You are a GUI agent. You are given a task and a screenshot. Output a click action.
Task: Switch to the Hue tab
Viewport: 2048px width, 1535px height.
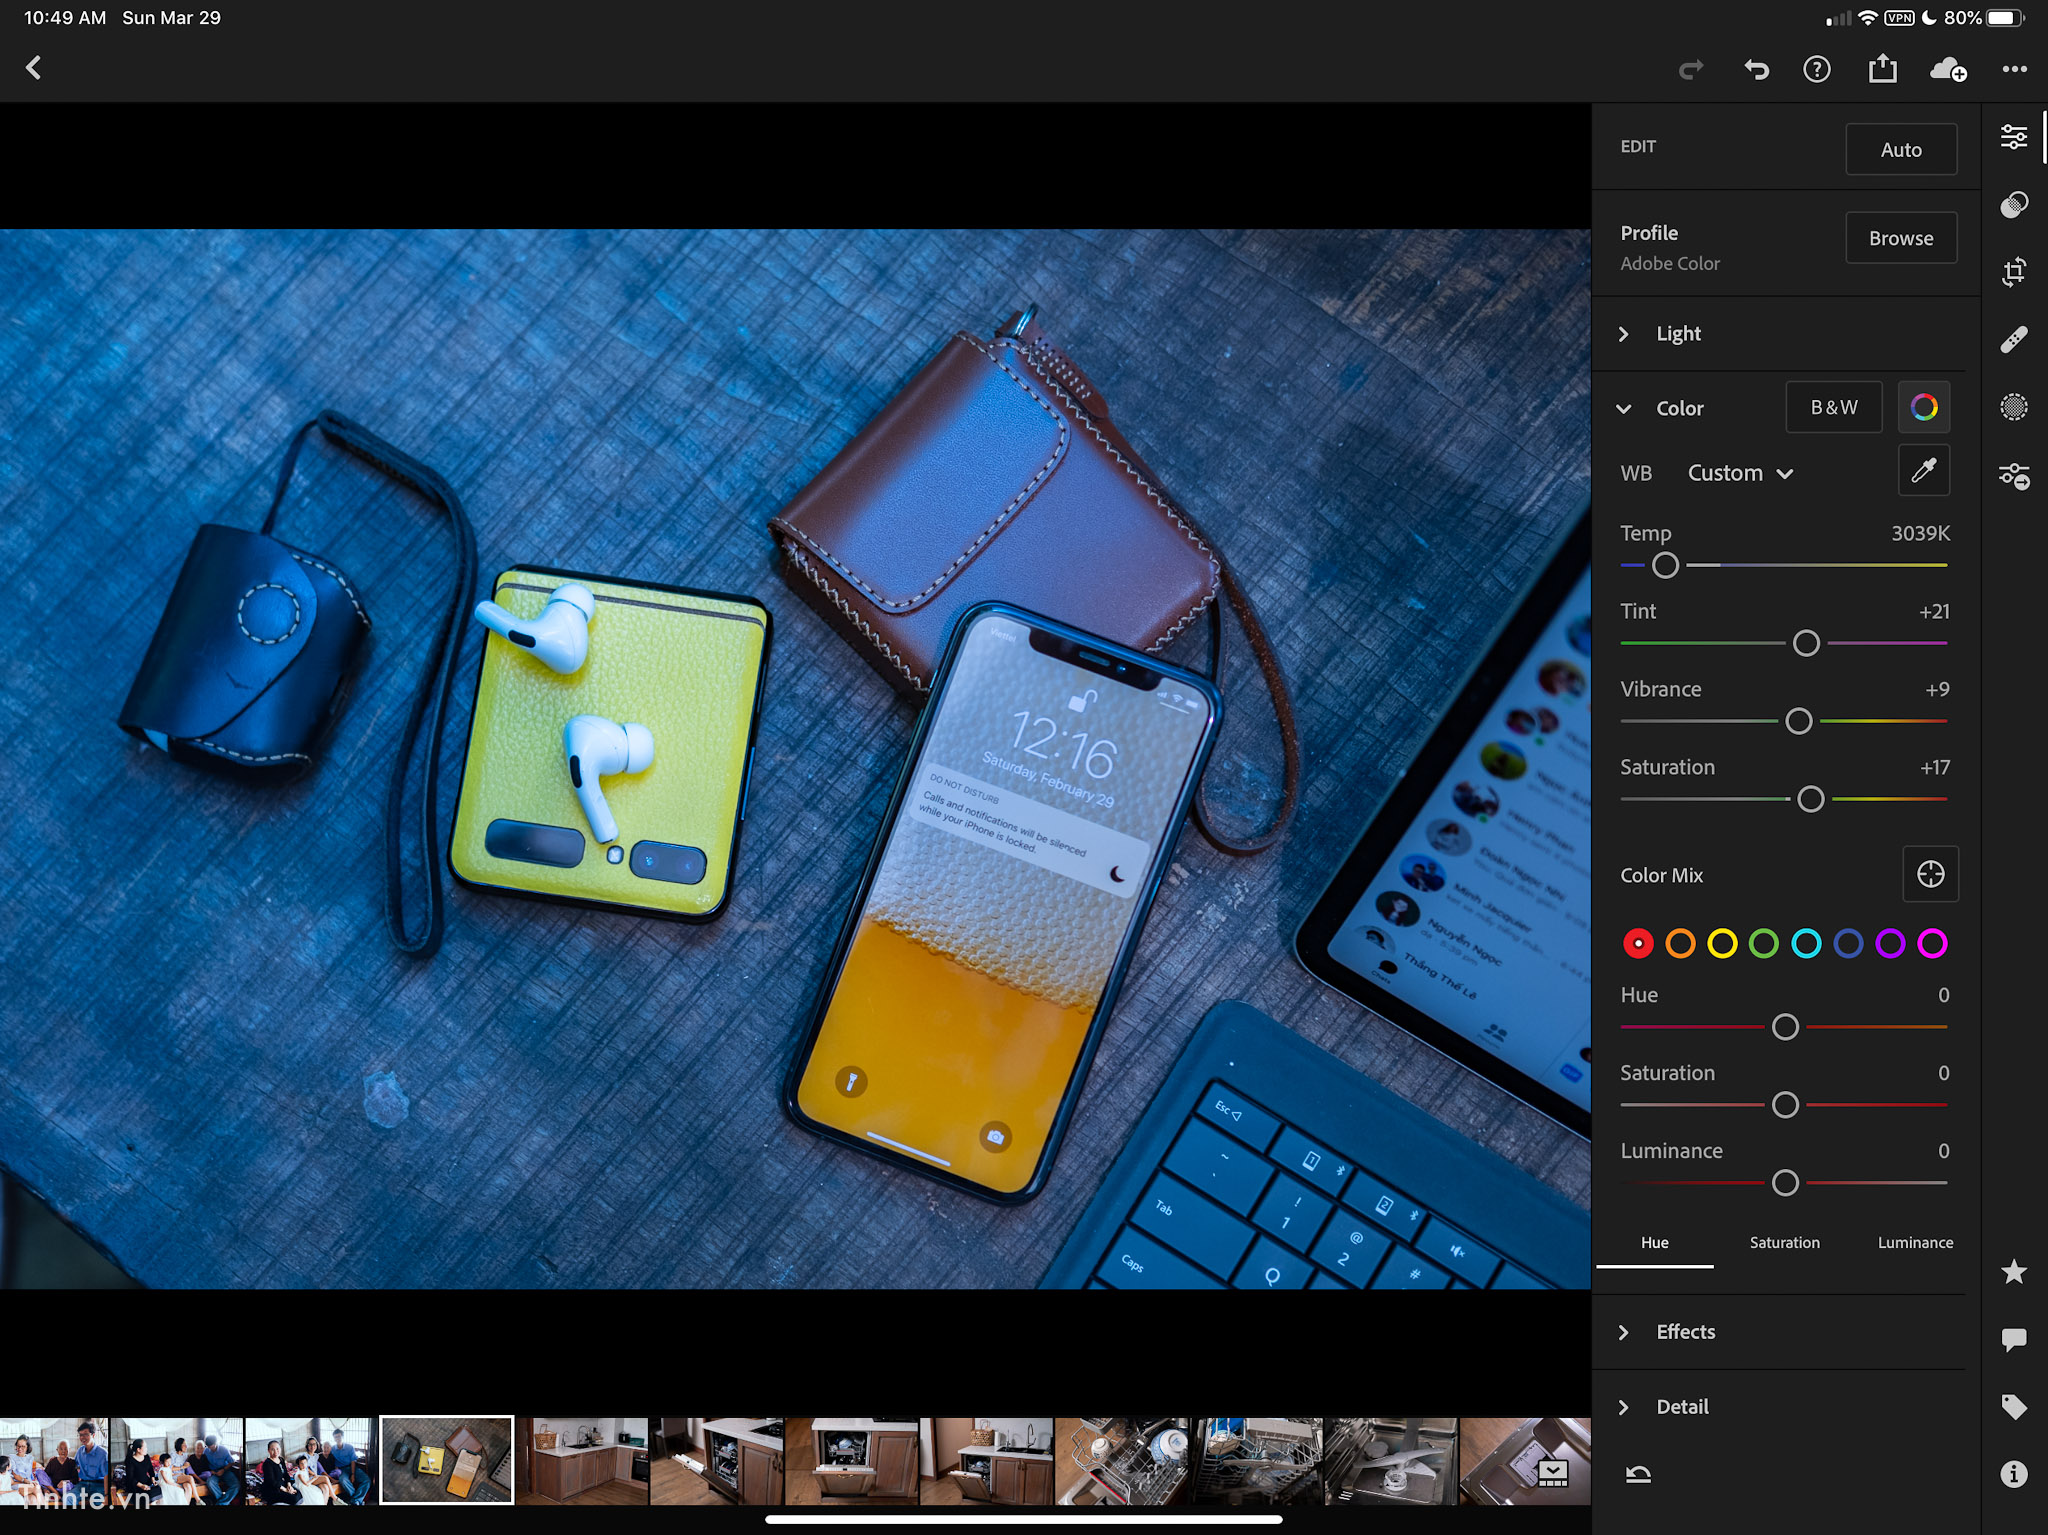pyautogui.click(x=1655, y=1242)
